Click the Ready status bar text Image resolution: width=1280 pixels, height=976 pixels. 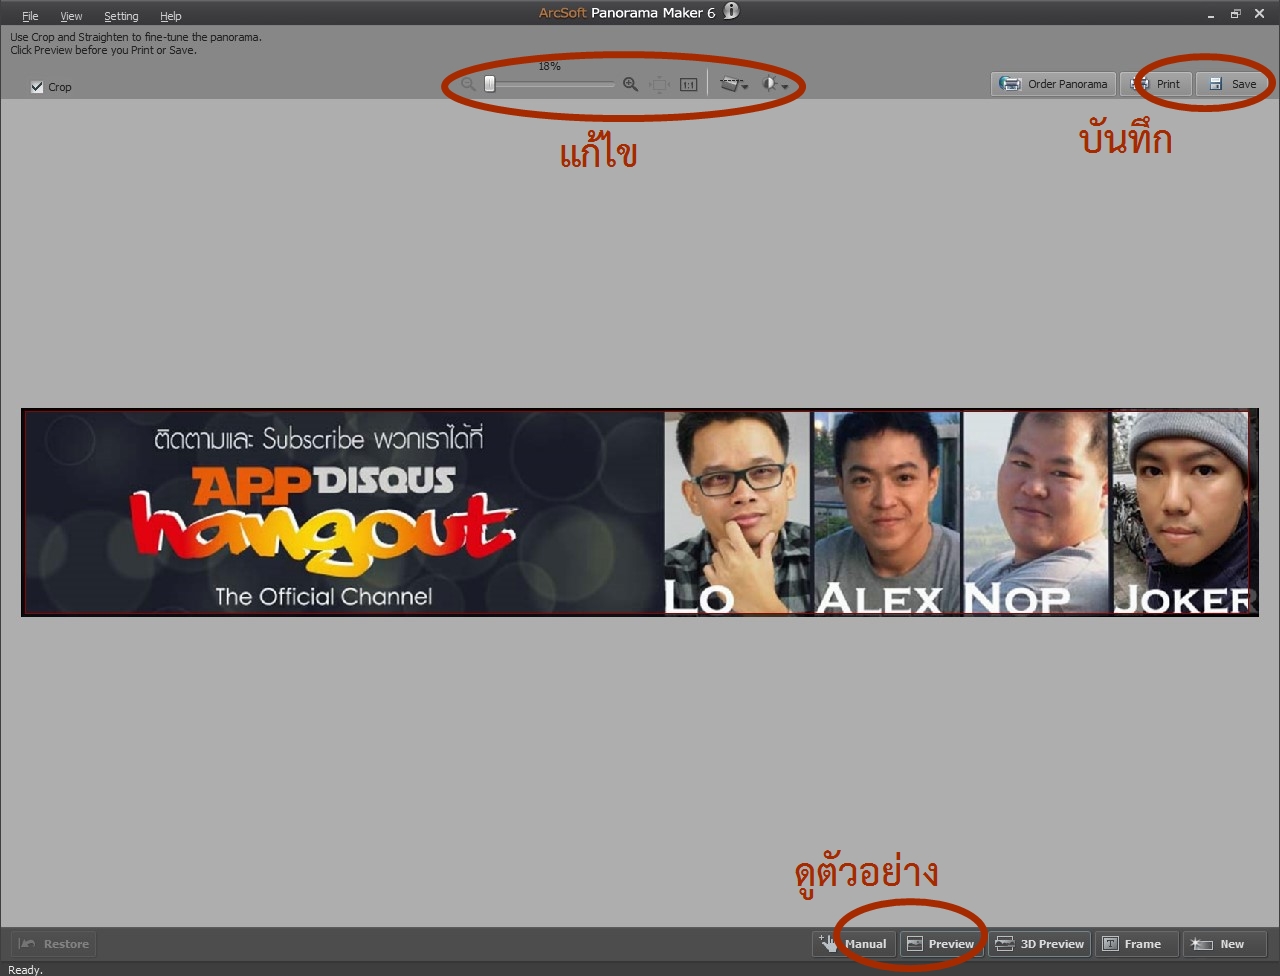[x=25, y=969]
